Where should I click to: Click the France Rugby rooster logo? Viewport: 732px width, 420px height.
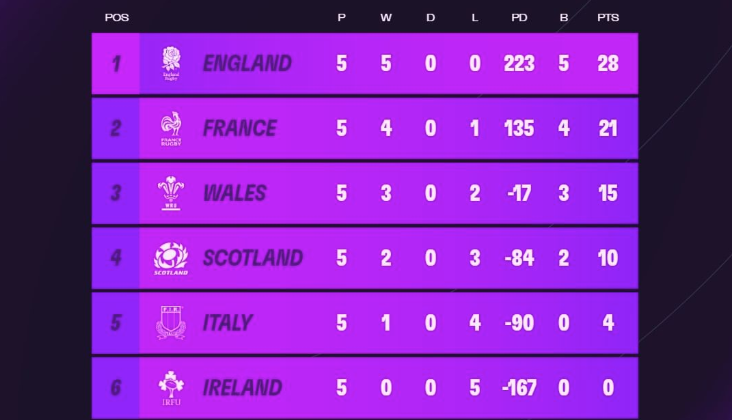click(x=171, y=128)
